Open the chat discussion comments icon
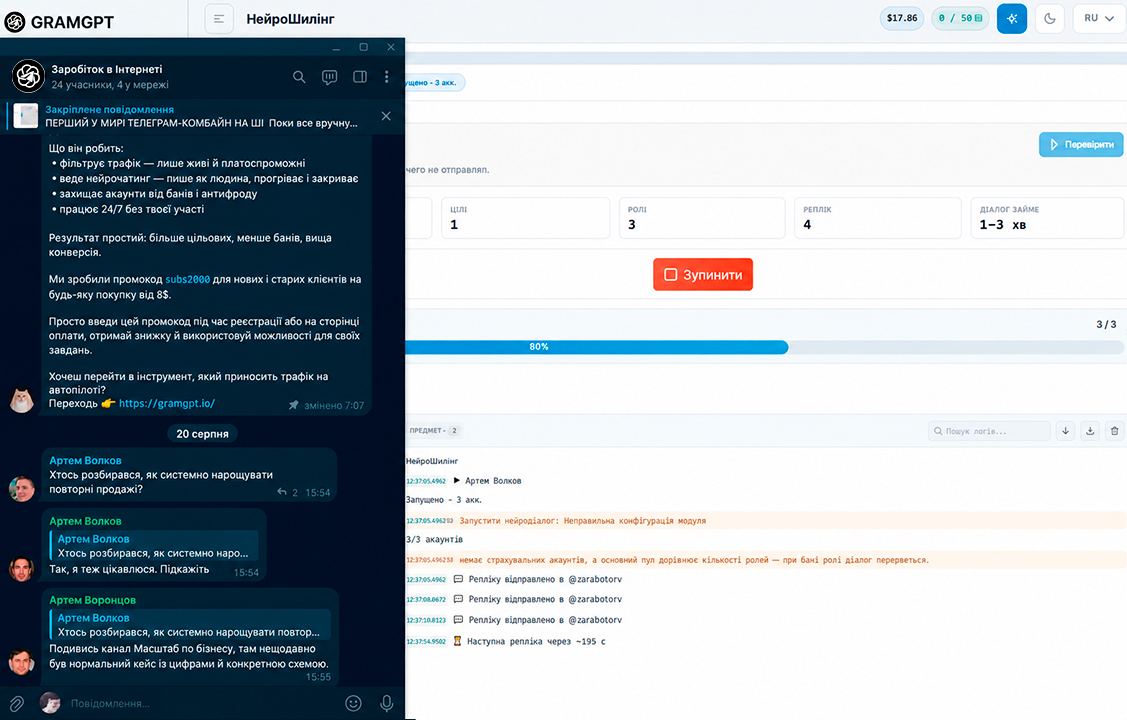 (x=329, y=77)
